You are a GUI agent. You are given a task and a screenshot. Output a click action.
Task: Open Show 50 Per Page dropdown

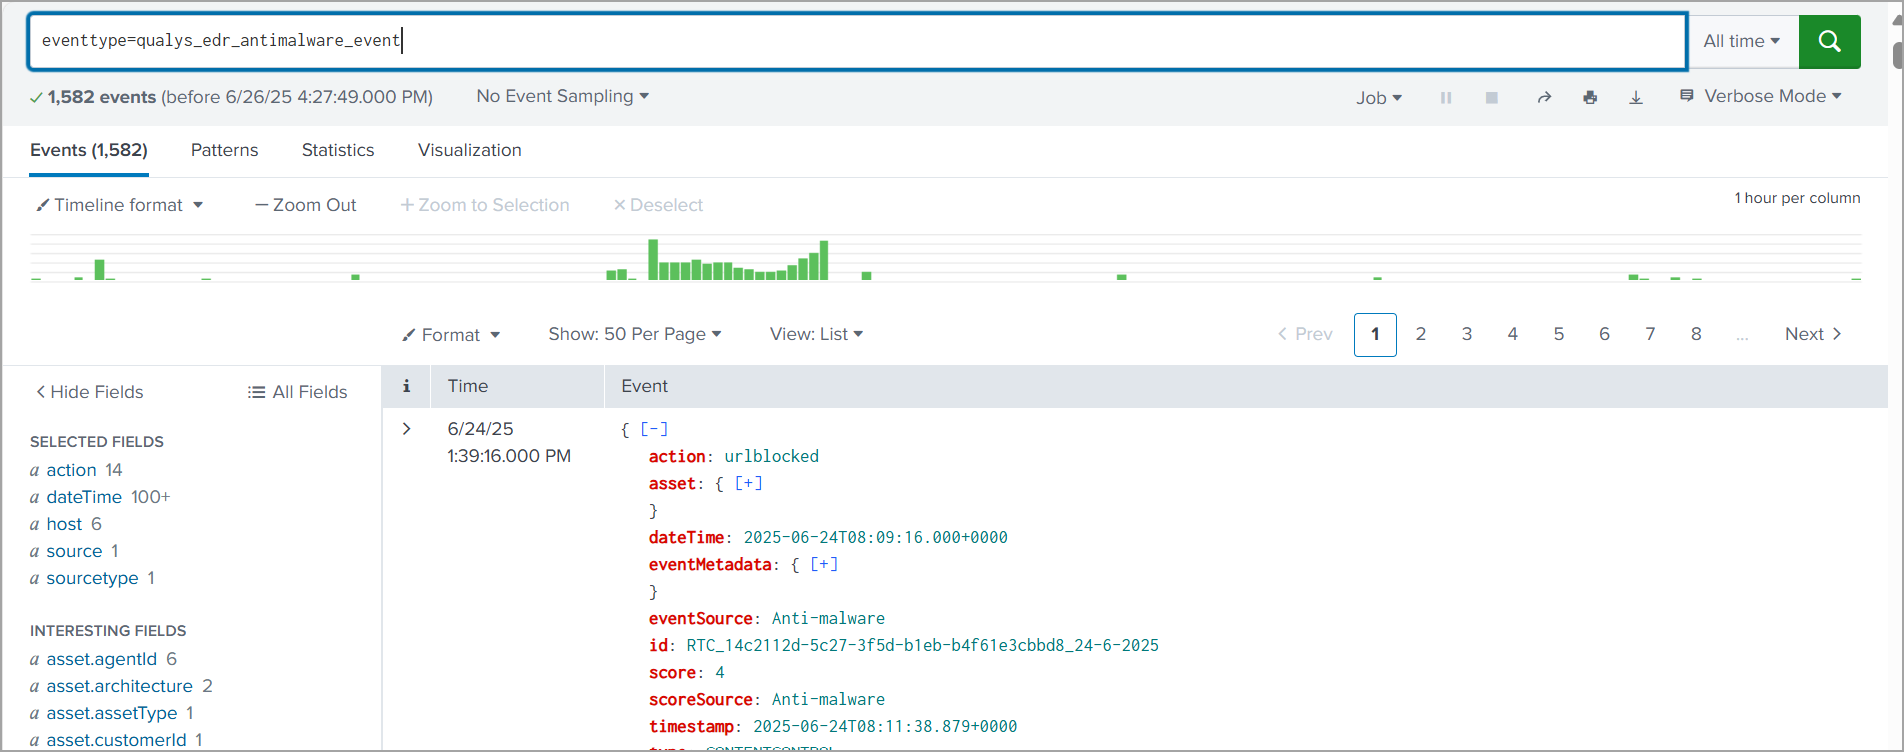point(634,334)
